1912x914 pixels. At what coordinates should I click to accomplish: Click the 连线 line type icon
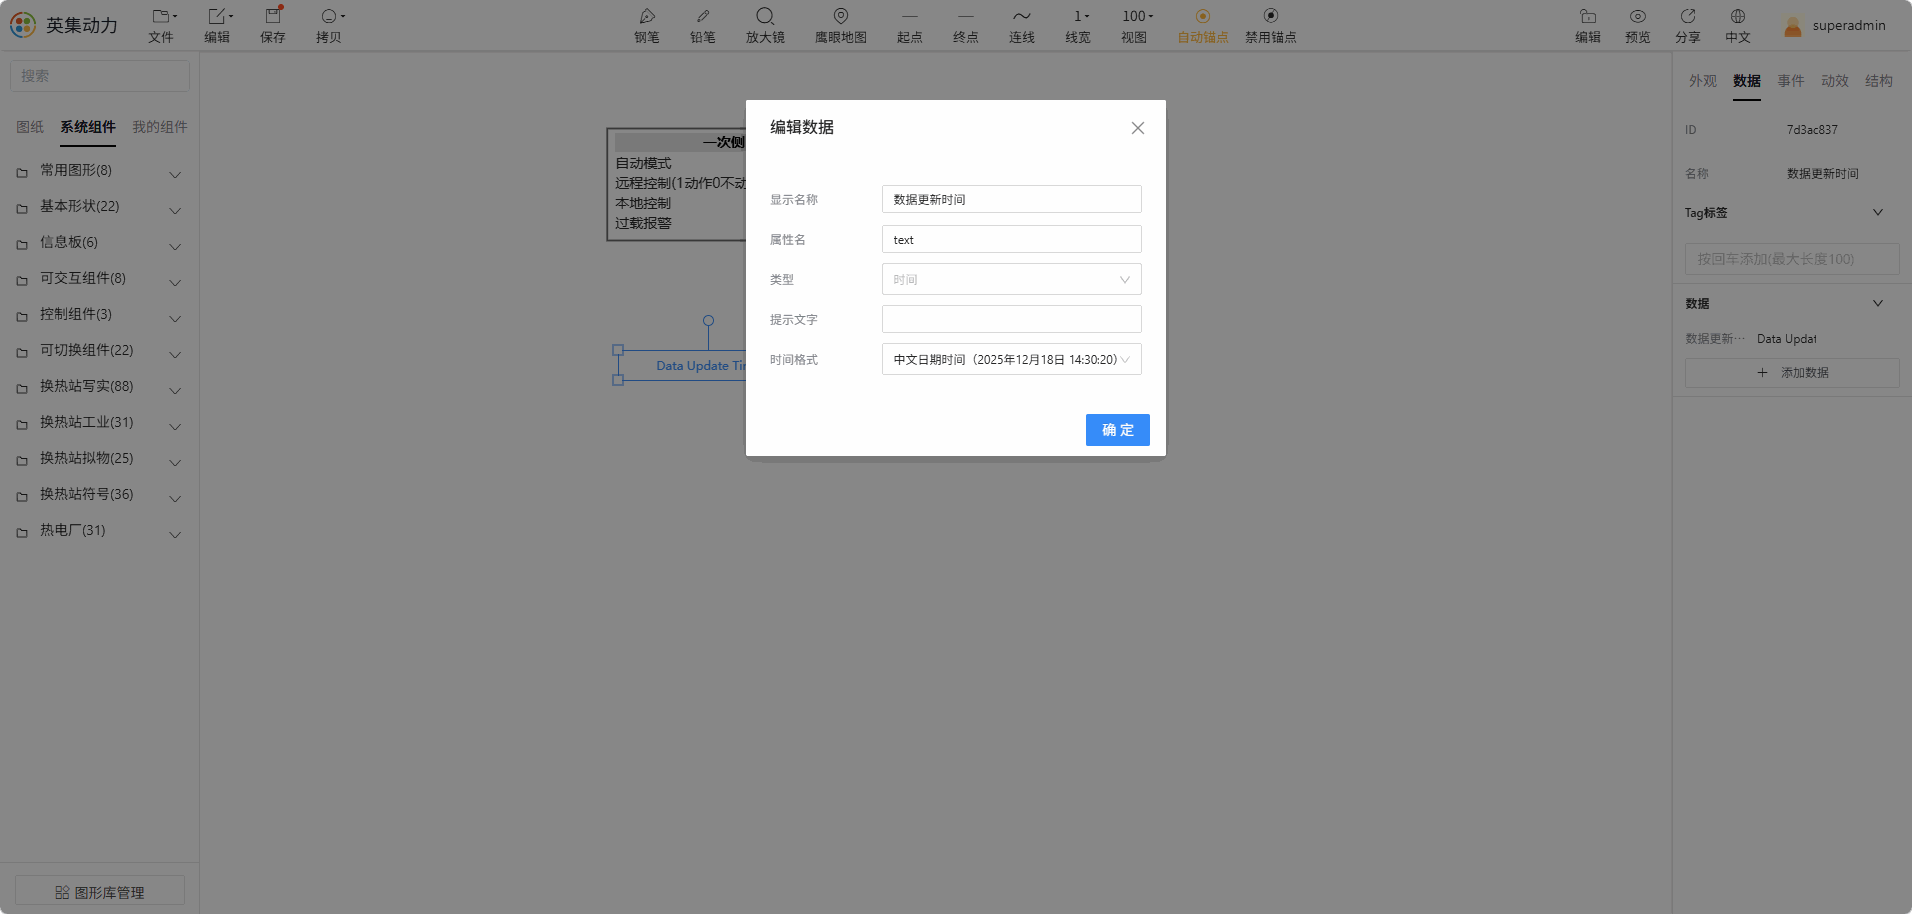tap(1022, 17)
